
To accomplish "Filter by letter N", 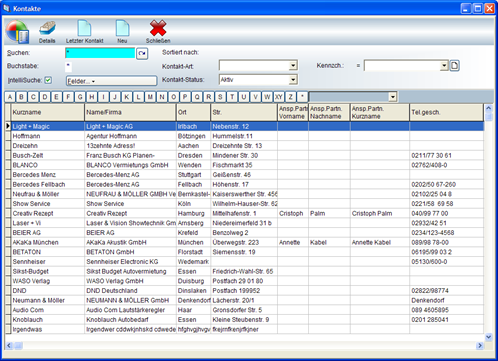I will pyautogui.click(x=162, y=97).
